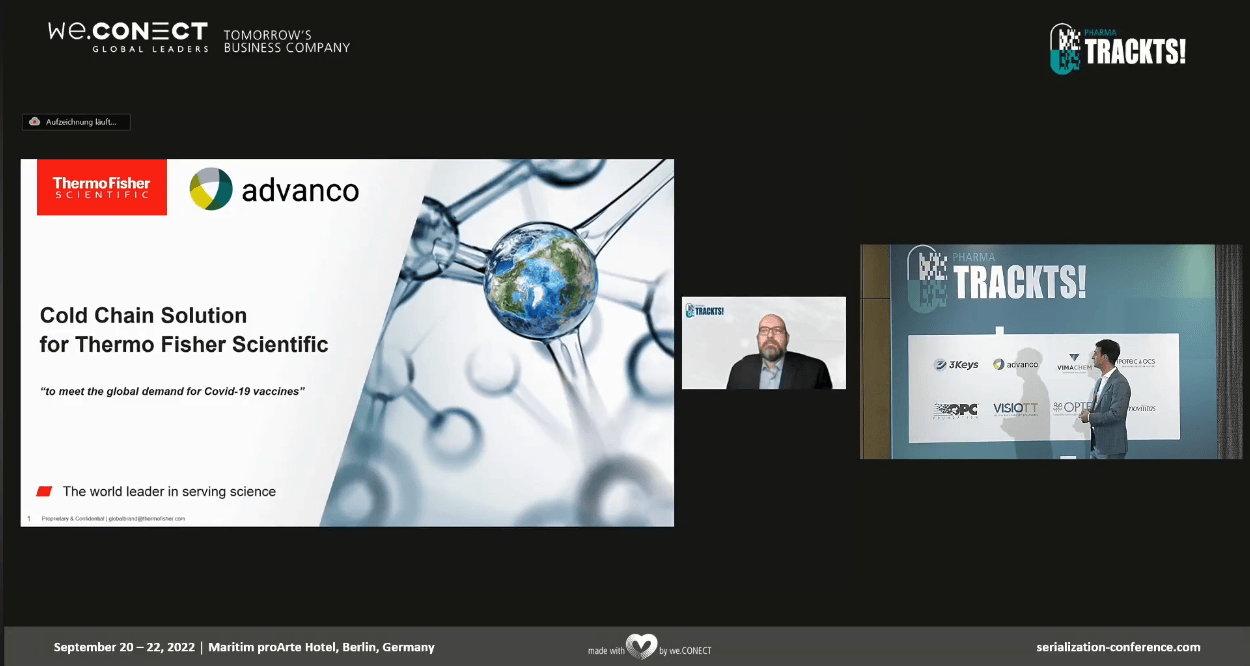Click the "September 20 – 22, 2022" footer date
1250x666 pixels.
(x=125, y=647)
